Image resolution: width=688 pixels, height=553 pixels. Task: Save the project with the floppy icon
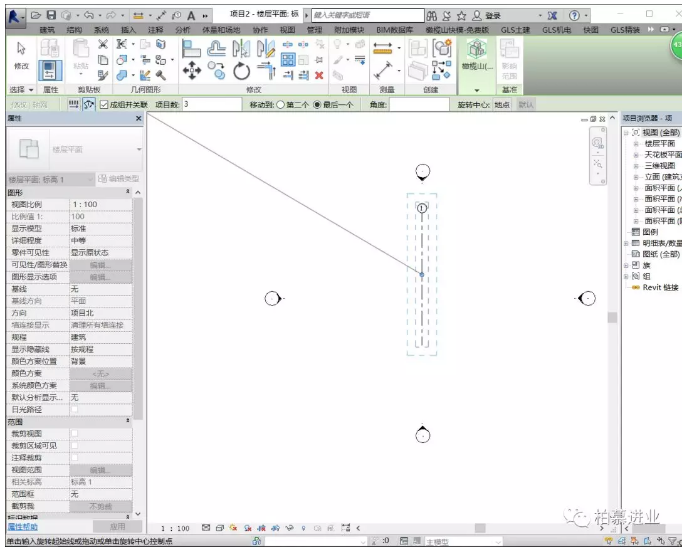51,15
